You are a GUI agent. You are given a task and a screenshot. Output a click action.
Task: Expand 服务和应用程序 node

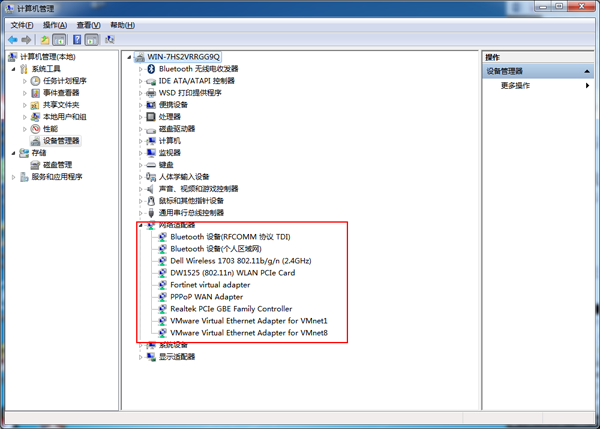pos(14,177)
